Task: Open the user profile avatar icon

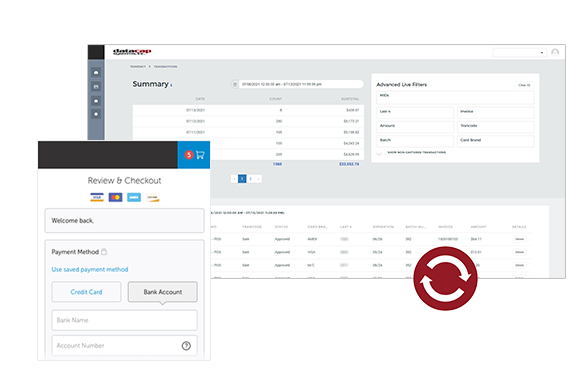Action: pyautogui.click(x=555, y=52)
